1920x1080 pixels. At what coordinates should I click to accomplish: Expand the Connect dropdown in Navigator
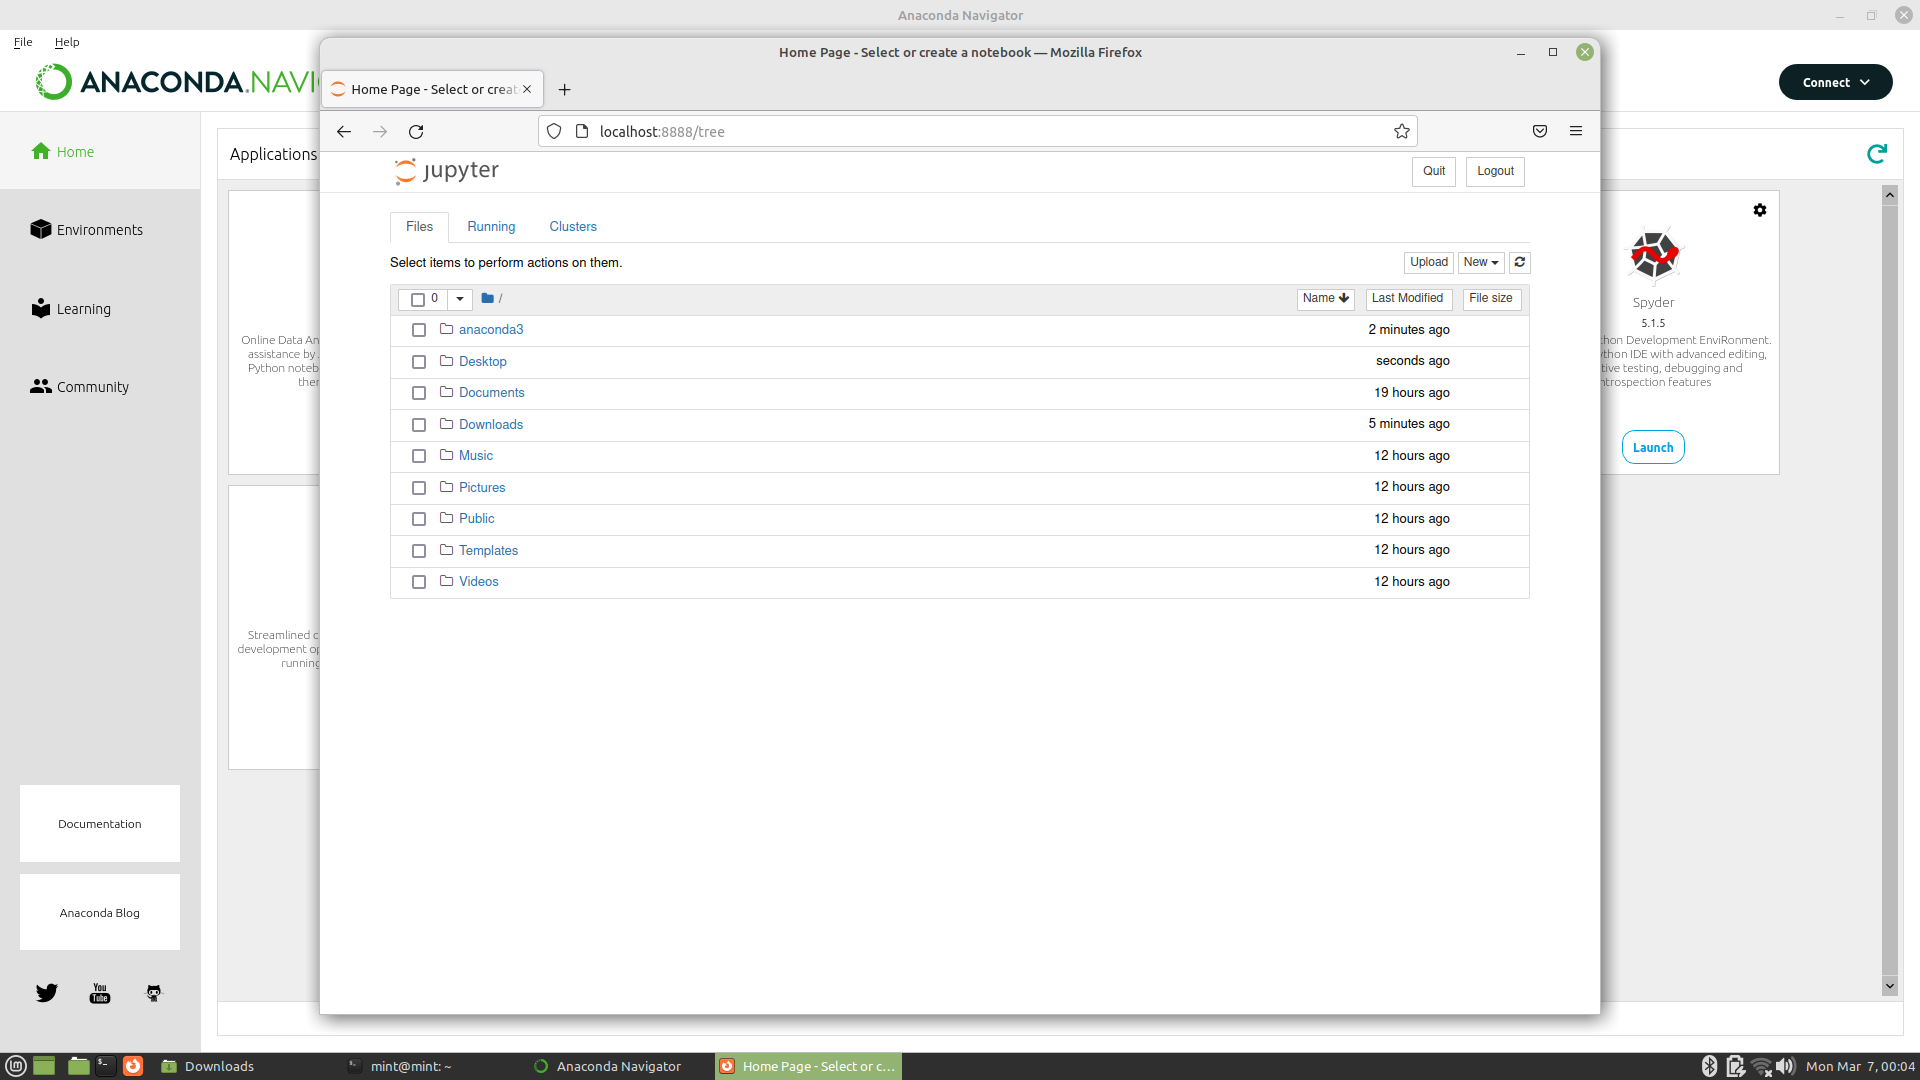coord(1835,82)
